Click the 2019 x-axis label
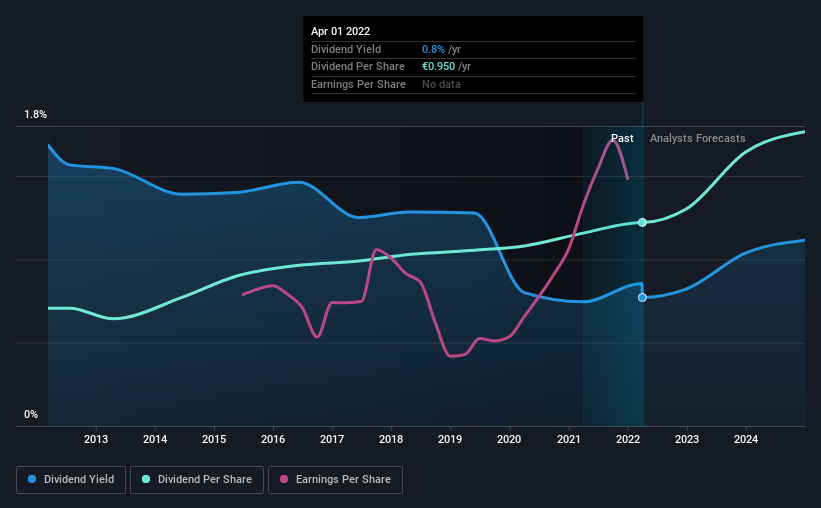Viewport: 821px width, 508px height. pos(450,439)
